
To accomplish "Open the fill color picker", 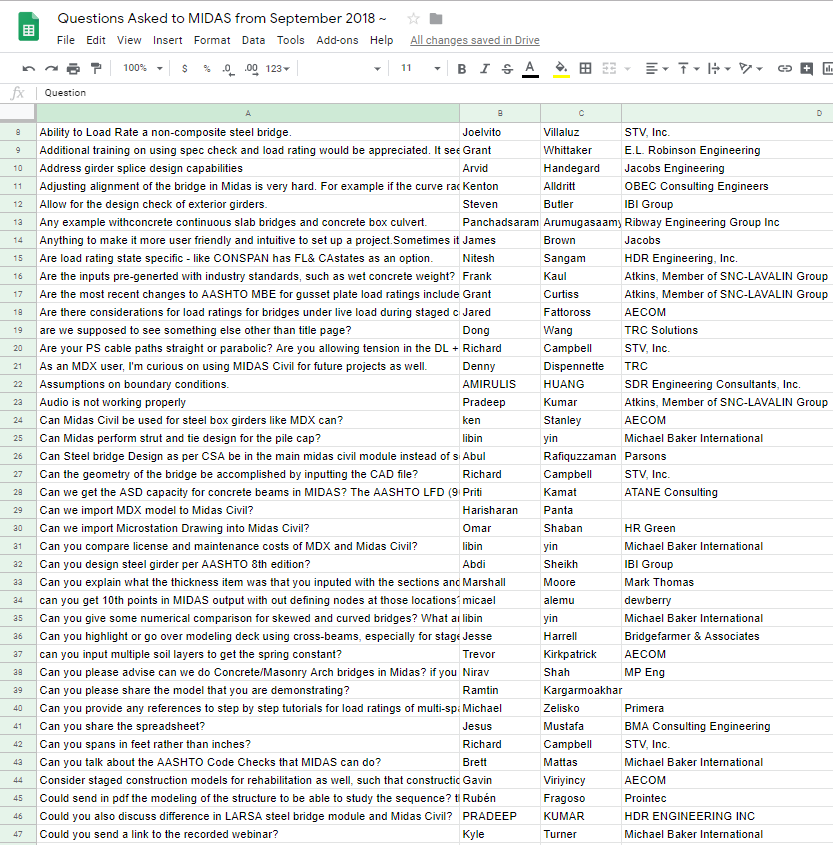I will pyautogui.click(x=561, y=69).
